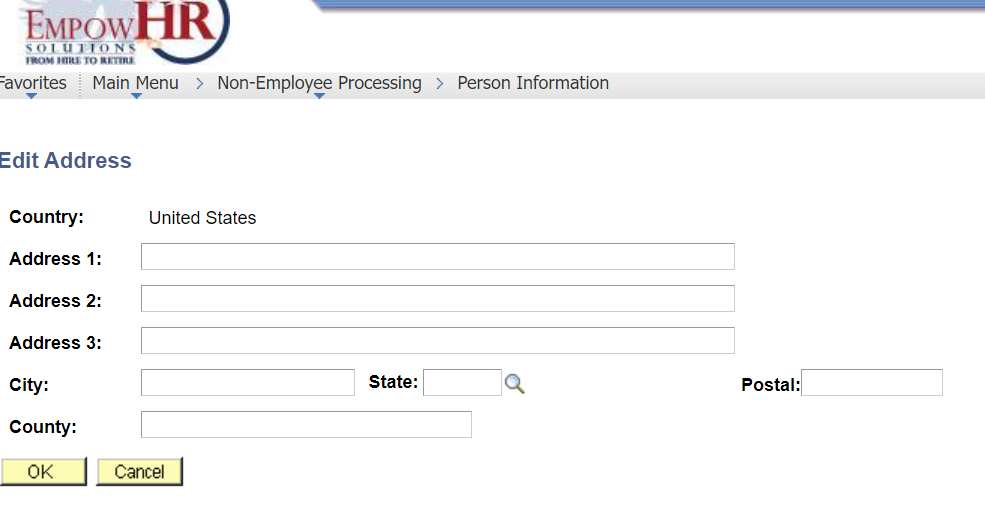Screen dimensions: 985x513
Task: Select the County input field
Action: pyautogui.click(x=305, y=425)
